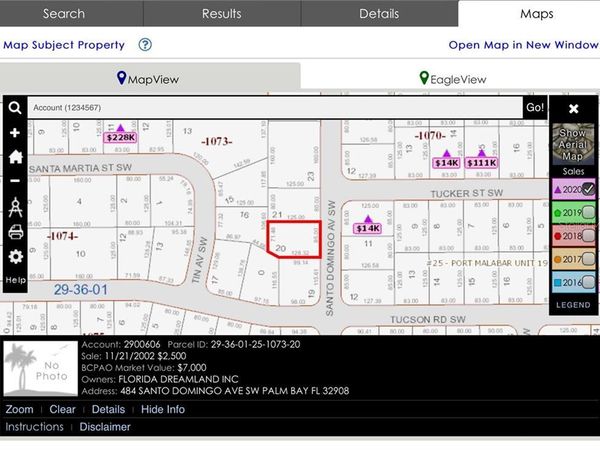Enable the 2019 sales checkbox
Viewport: 600px width, 450px height.
tap(589, 212)
